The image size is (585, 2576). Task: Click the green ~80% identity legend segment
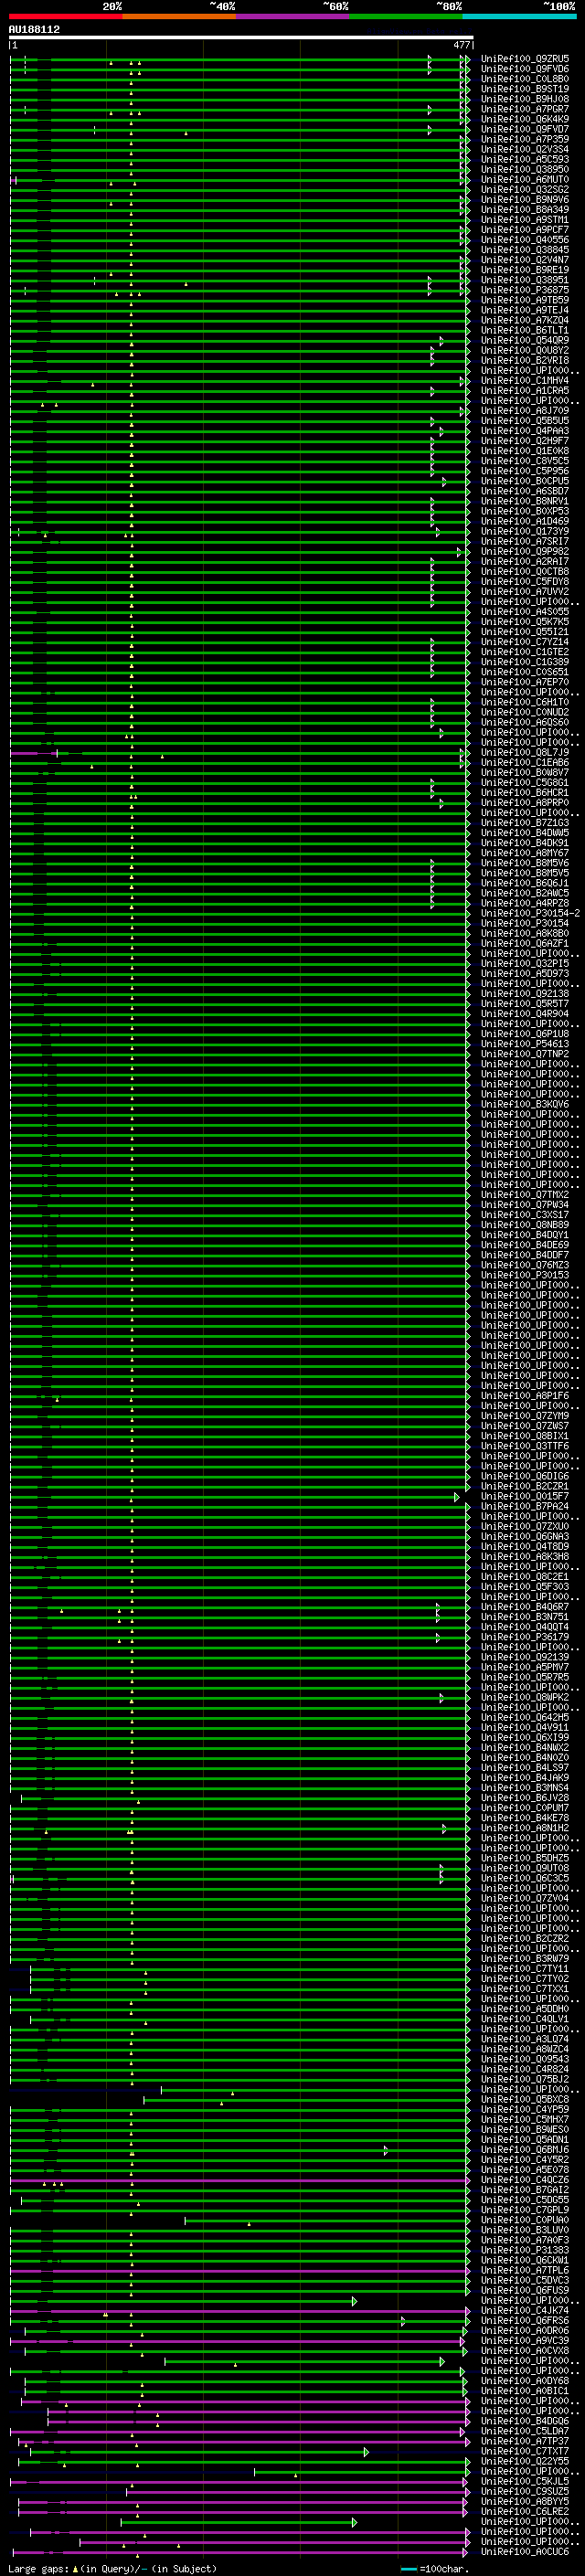click(x=406, y=16)
